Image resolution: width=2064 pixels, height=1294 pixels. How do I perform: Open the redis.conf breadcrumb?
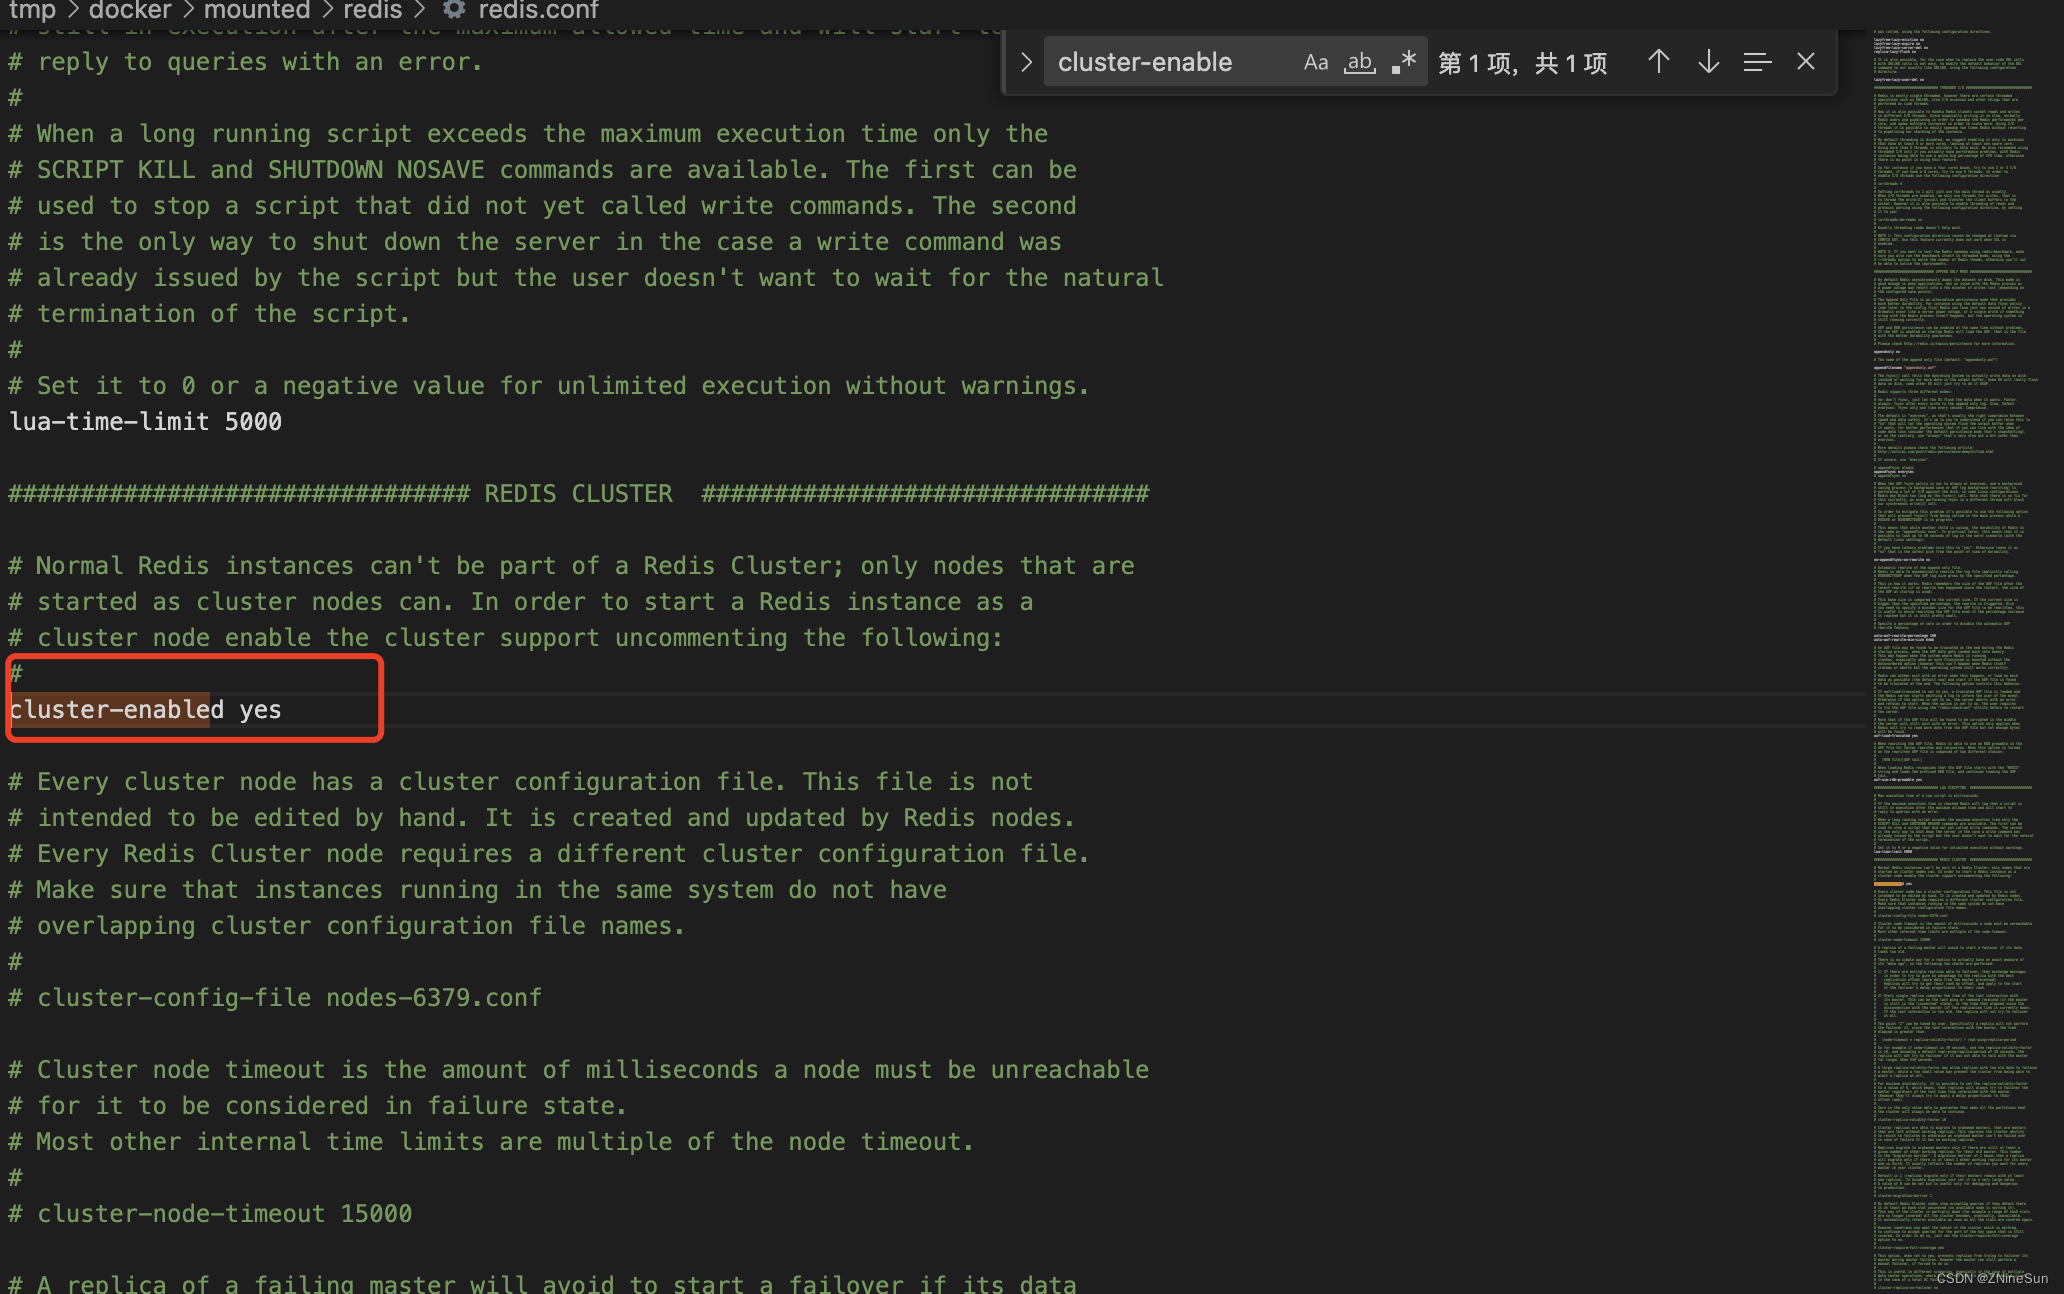click(x=538, y=11)
